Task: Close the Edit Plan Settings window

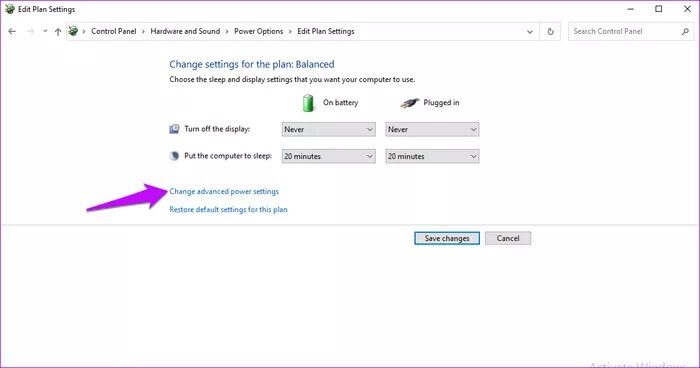Action: click(688, 9)
